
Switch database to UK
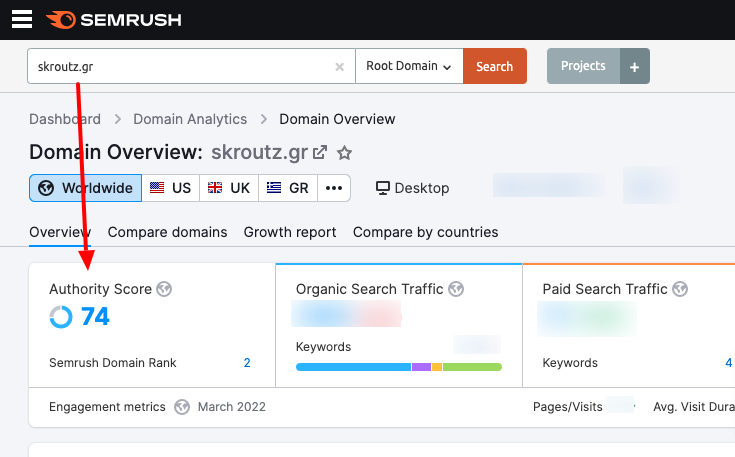pos(229,188)
